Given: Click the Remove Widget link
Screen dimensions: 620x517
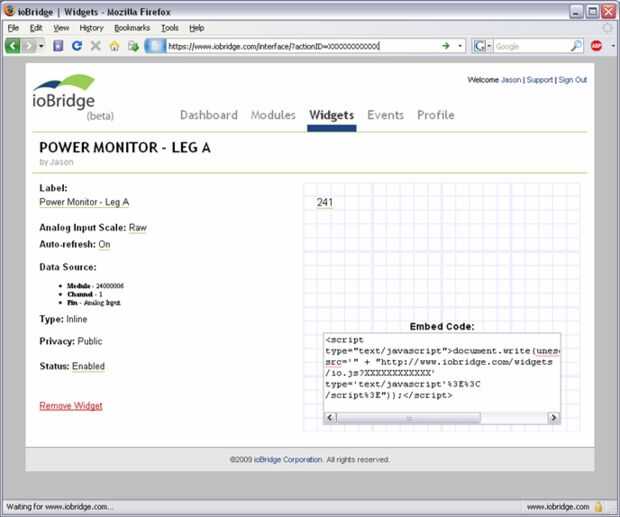Looking at the screenshot, I should [71, 406].
